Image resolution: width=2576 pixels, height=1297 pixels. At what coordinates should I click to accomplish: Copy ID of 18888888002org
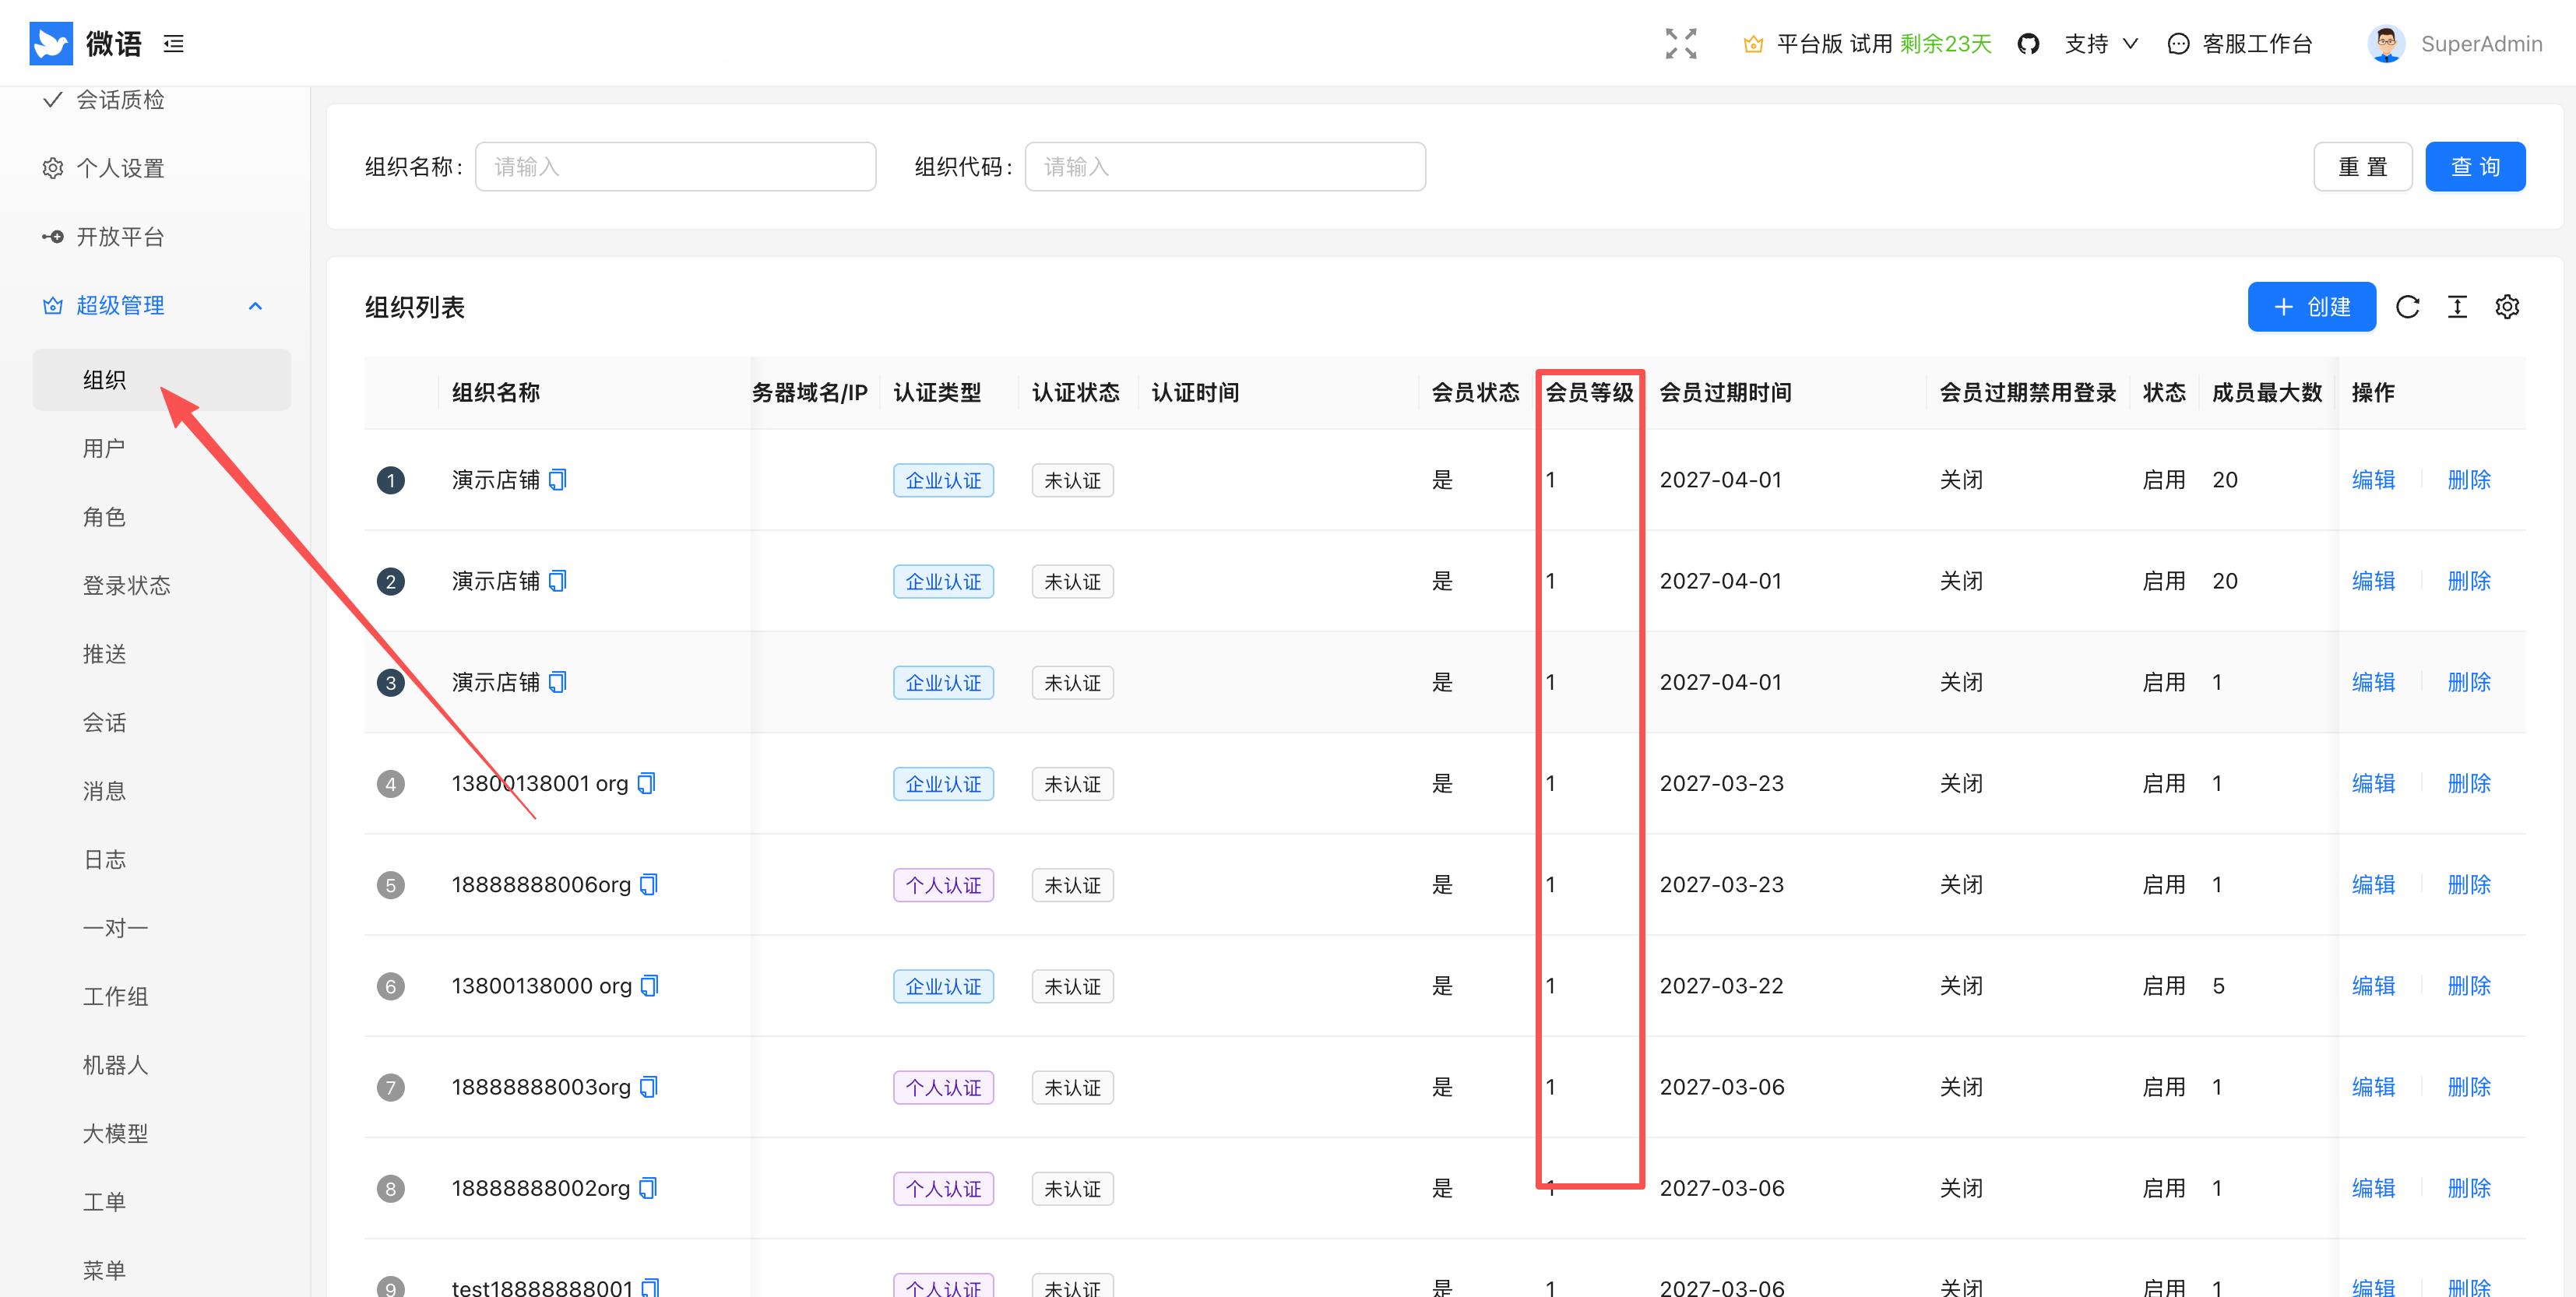[x=648, y=1188]
